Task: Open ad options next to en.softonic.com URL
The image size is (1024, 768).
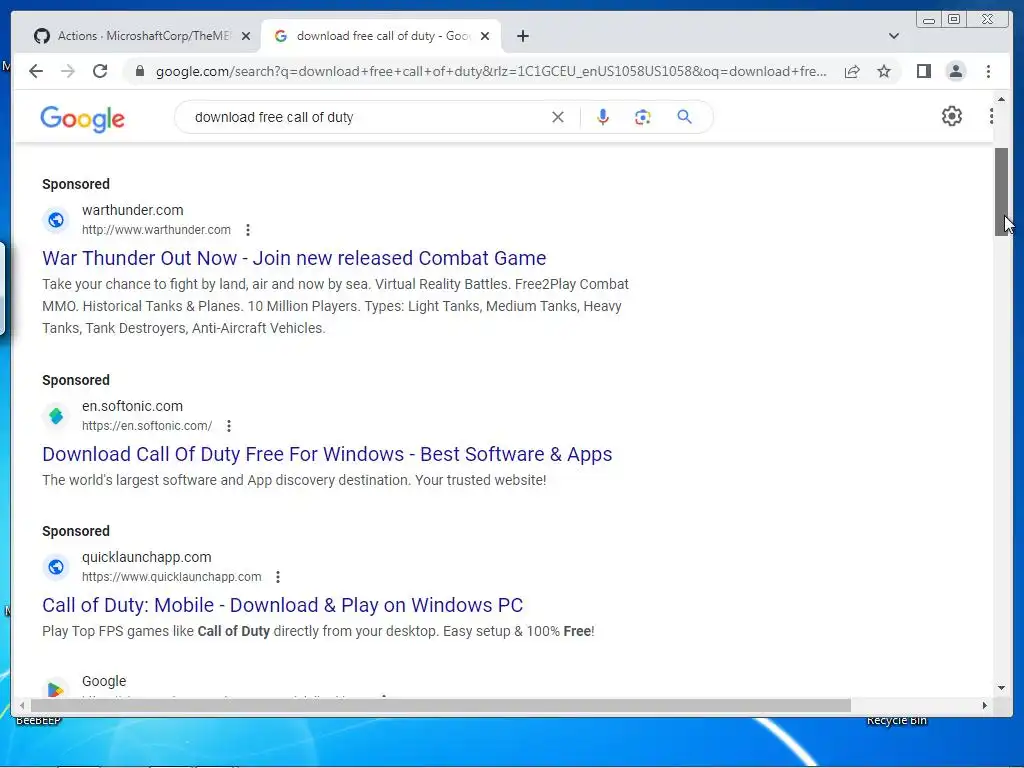Action: [x=229, y=426]
